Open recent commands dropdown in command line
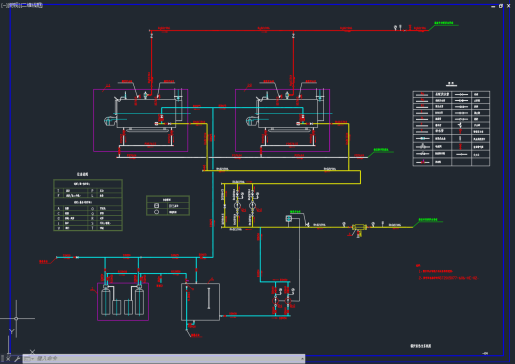 (x=29, y=359)
